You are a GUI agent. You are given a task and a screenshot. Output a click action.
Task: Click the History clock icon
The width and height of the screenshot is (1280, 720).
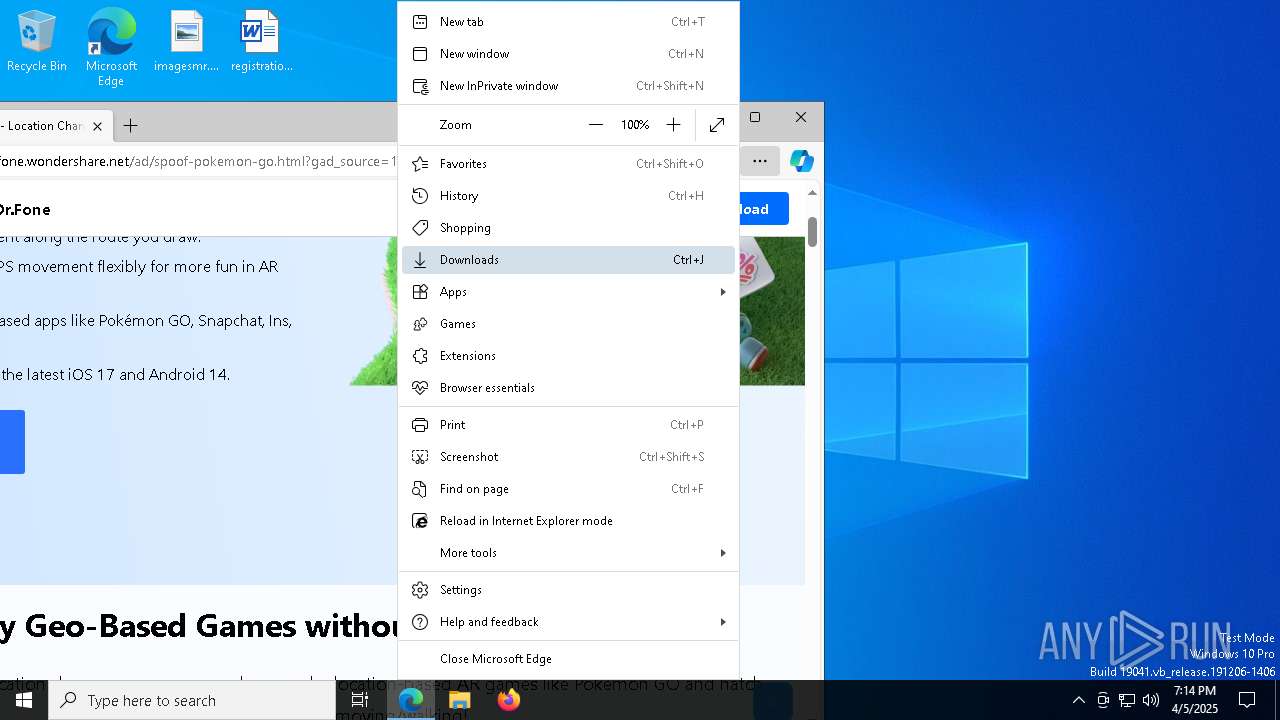click(x=420, y=196)
